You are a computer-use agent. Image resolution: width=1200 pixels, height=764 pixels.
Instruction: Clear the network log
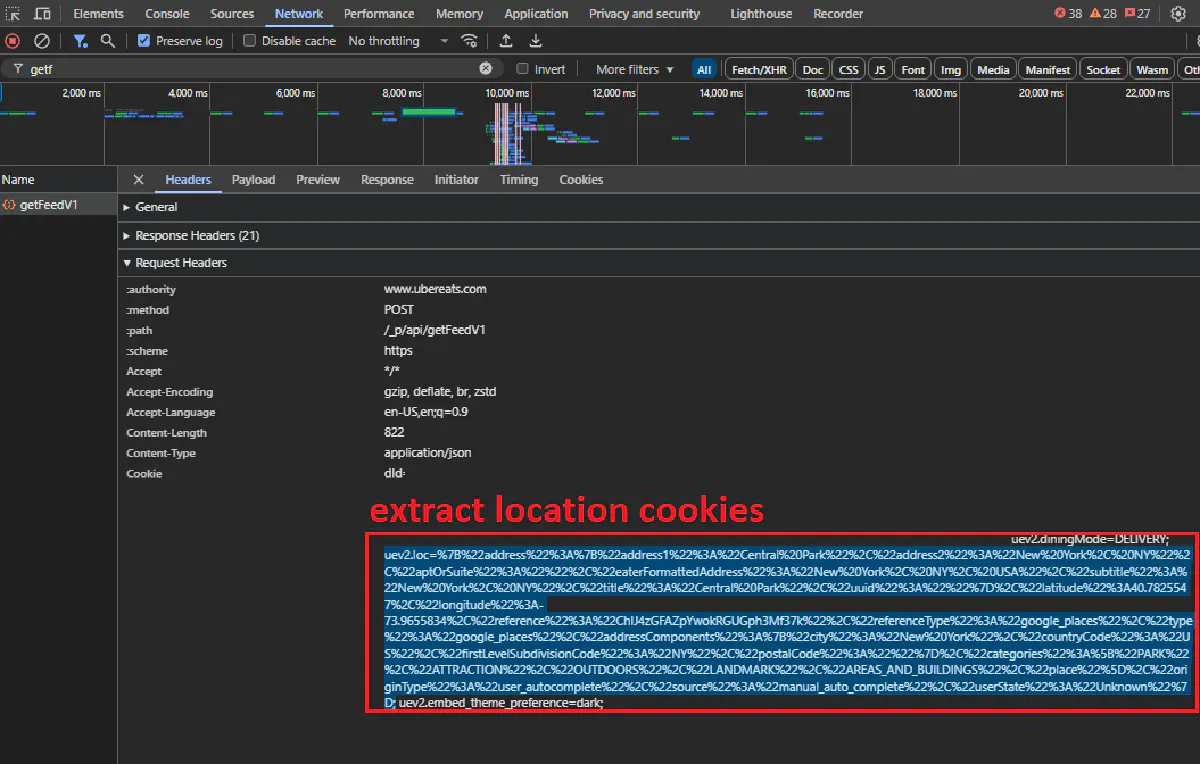coord(42,41)
